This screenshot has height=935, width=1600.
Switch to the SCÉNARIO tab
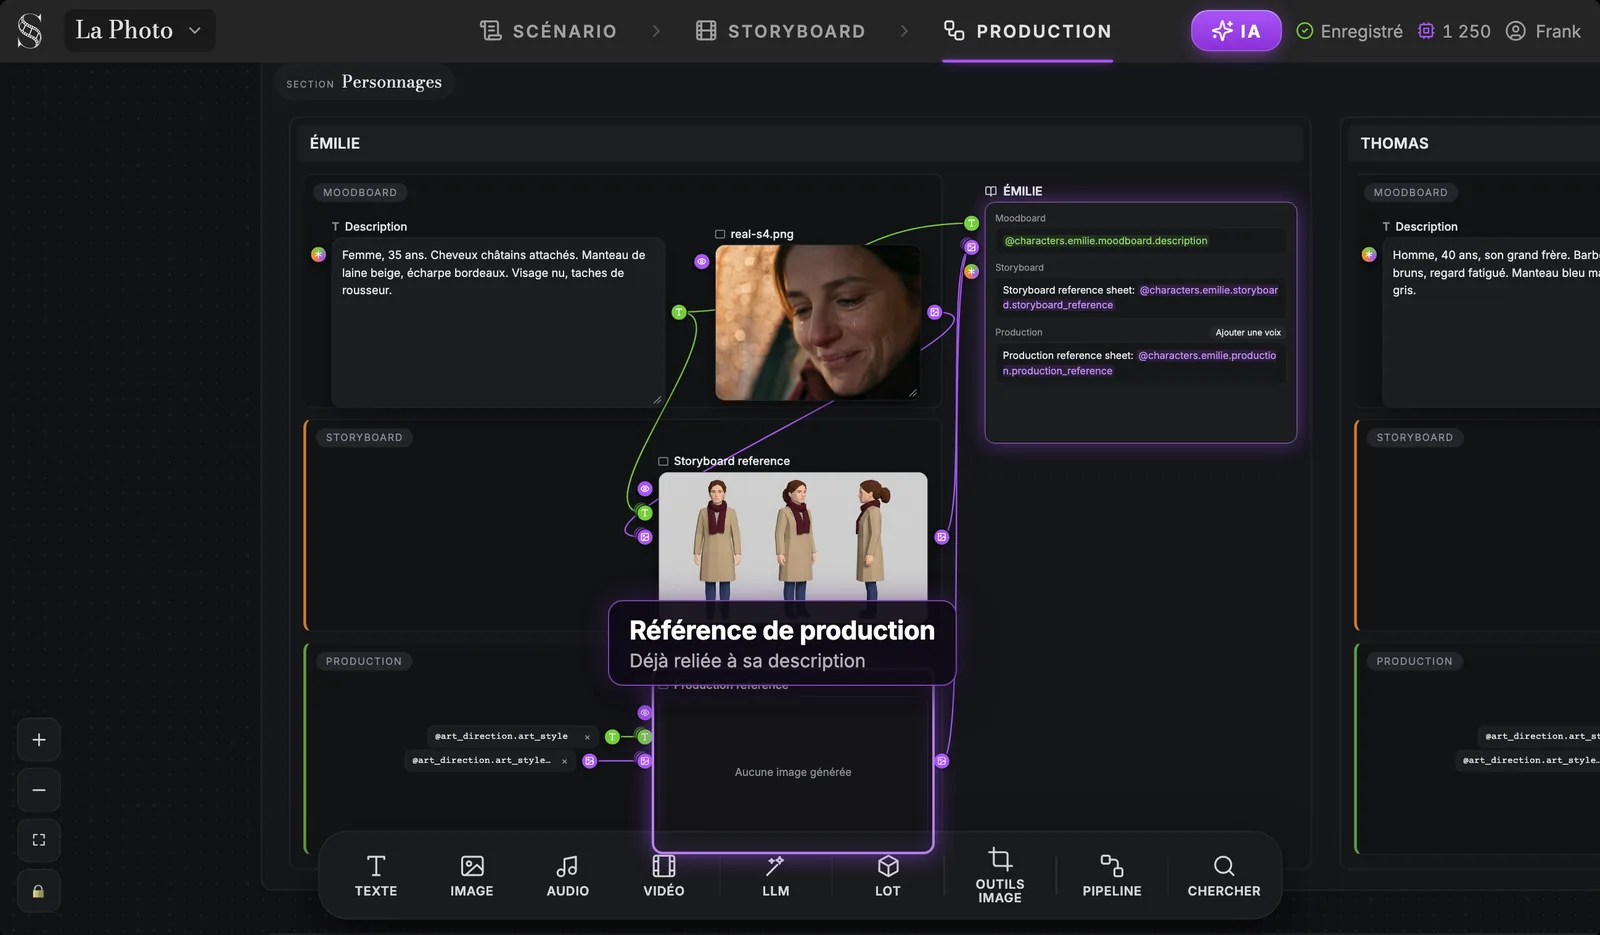tap(548, 31)
